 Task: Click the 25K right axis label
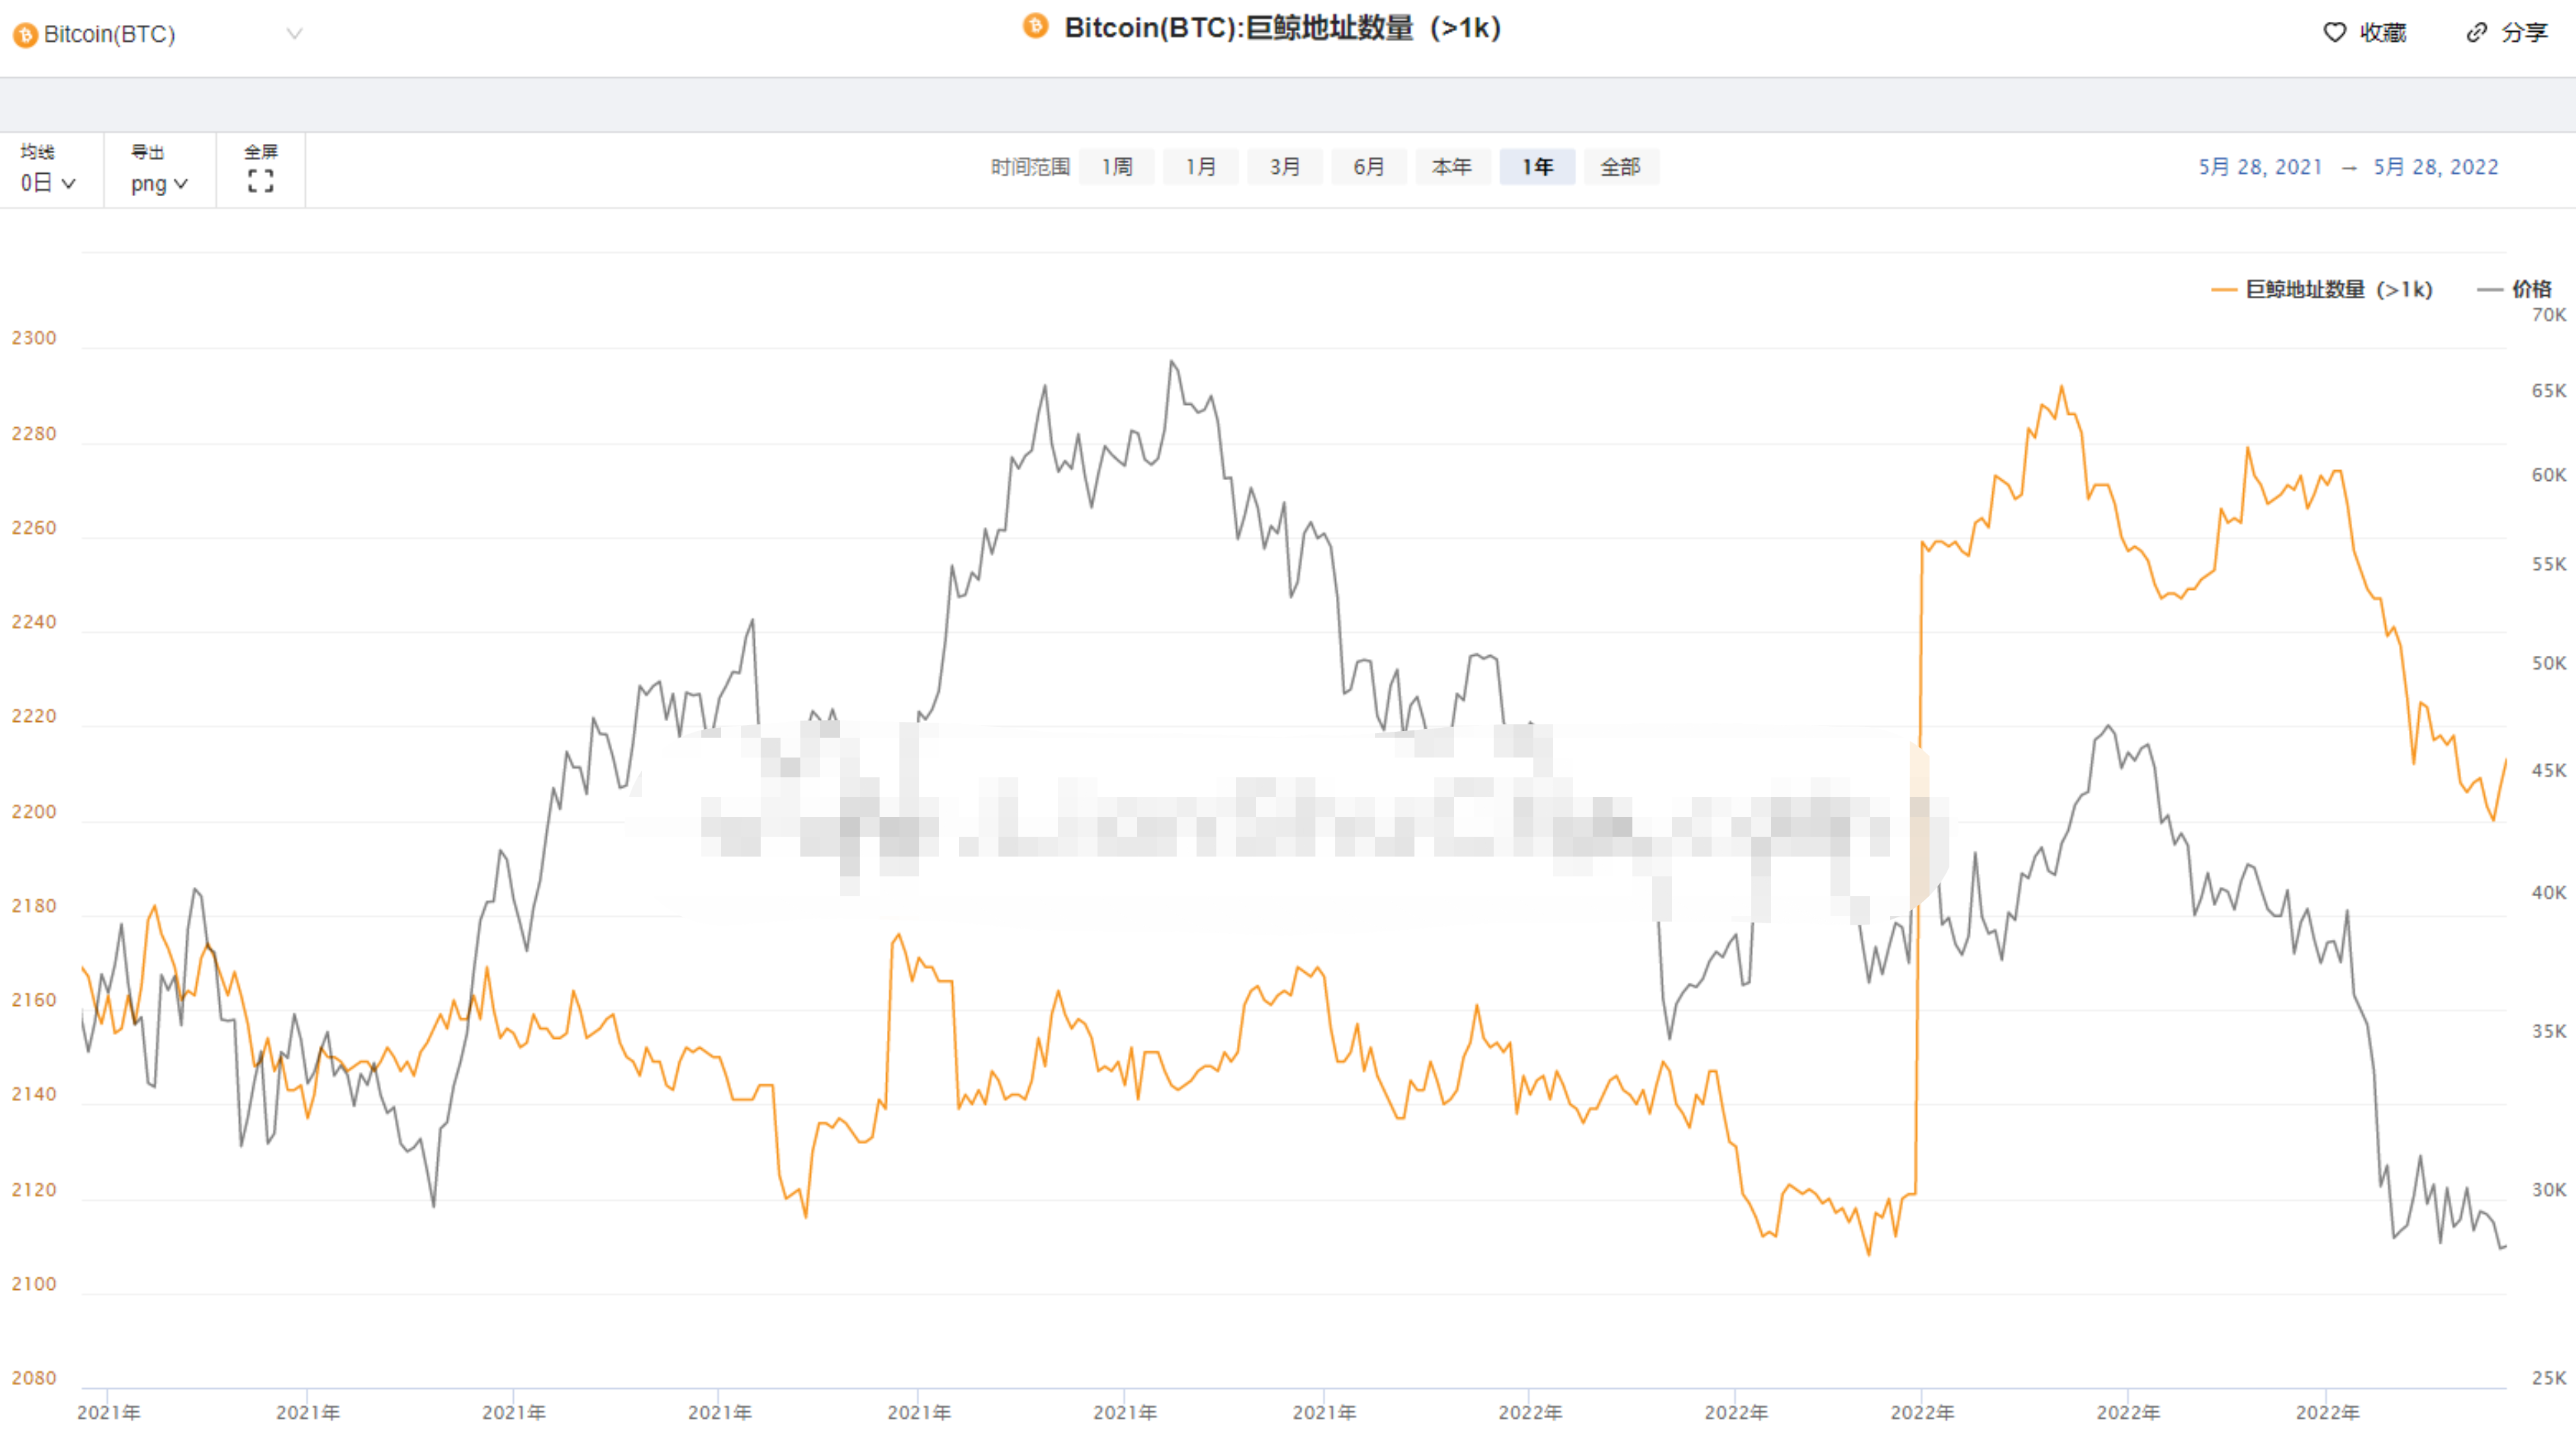pyautogui.click(x=2549, y=1379)
